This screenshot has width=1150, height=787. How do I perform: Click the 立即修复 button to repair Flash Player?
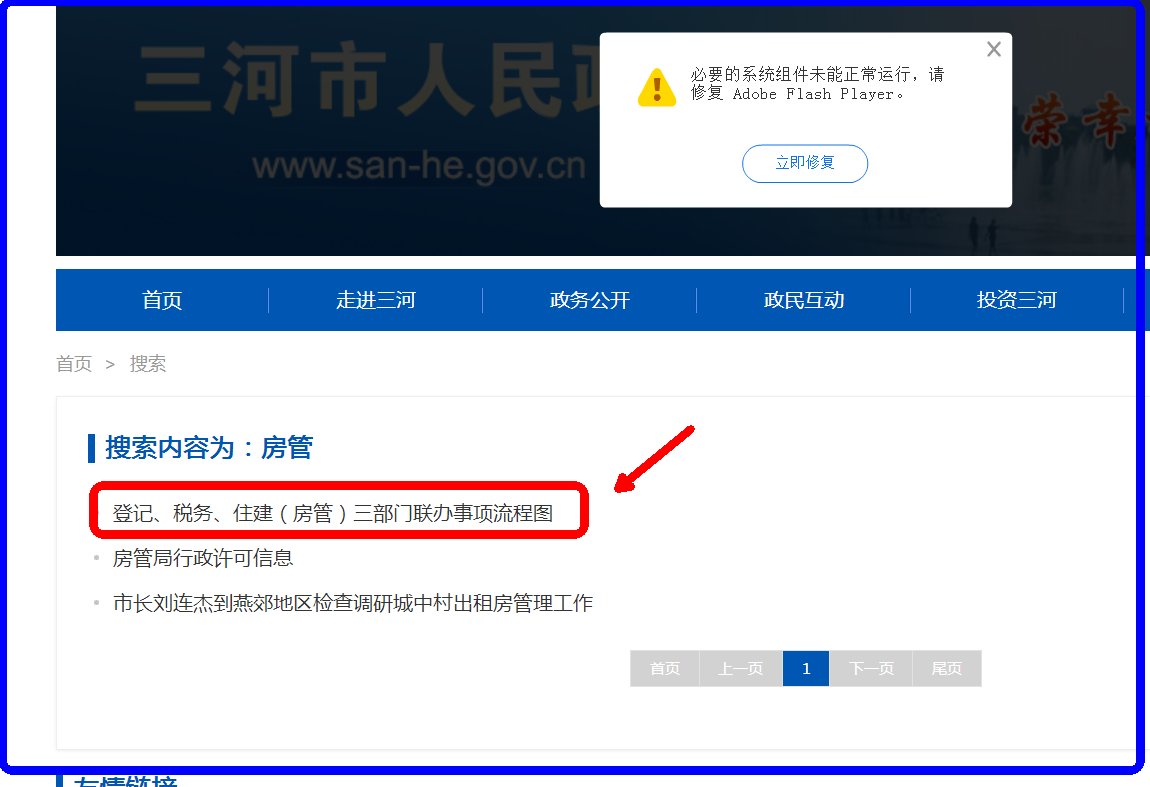pyautogui.click(x=804, y=163)
